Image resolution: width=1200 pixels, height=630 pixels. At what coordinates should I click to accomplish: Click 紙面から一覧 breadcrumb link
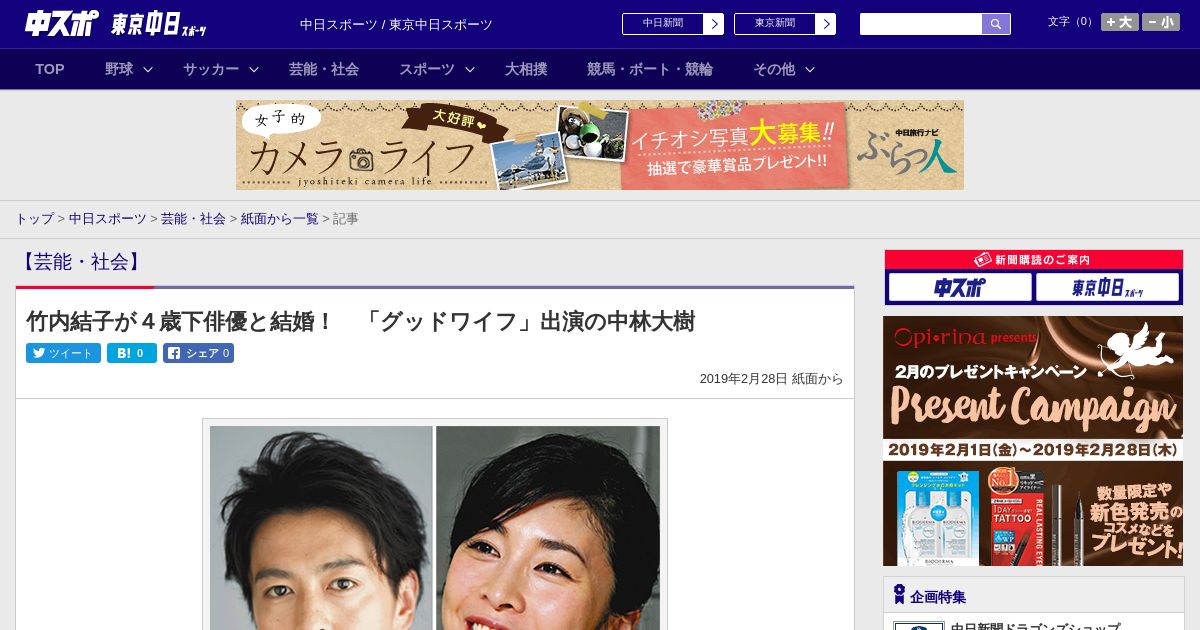pyautogui.click(x=279, y=219)
